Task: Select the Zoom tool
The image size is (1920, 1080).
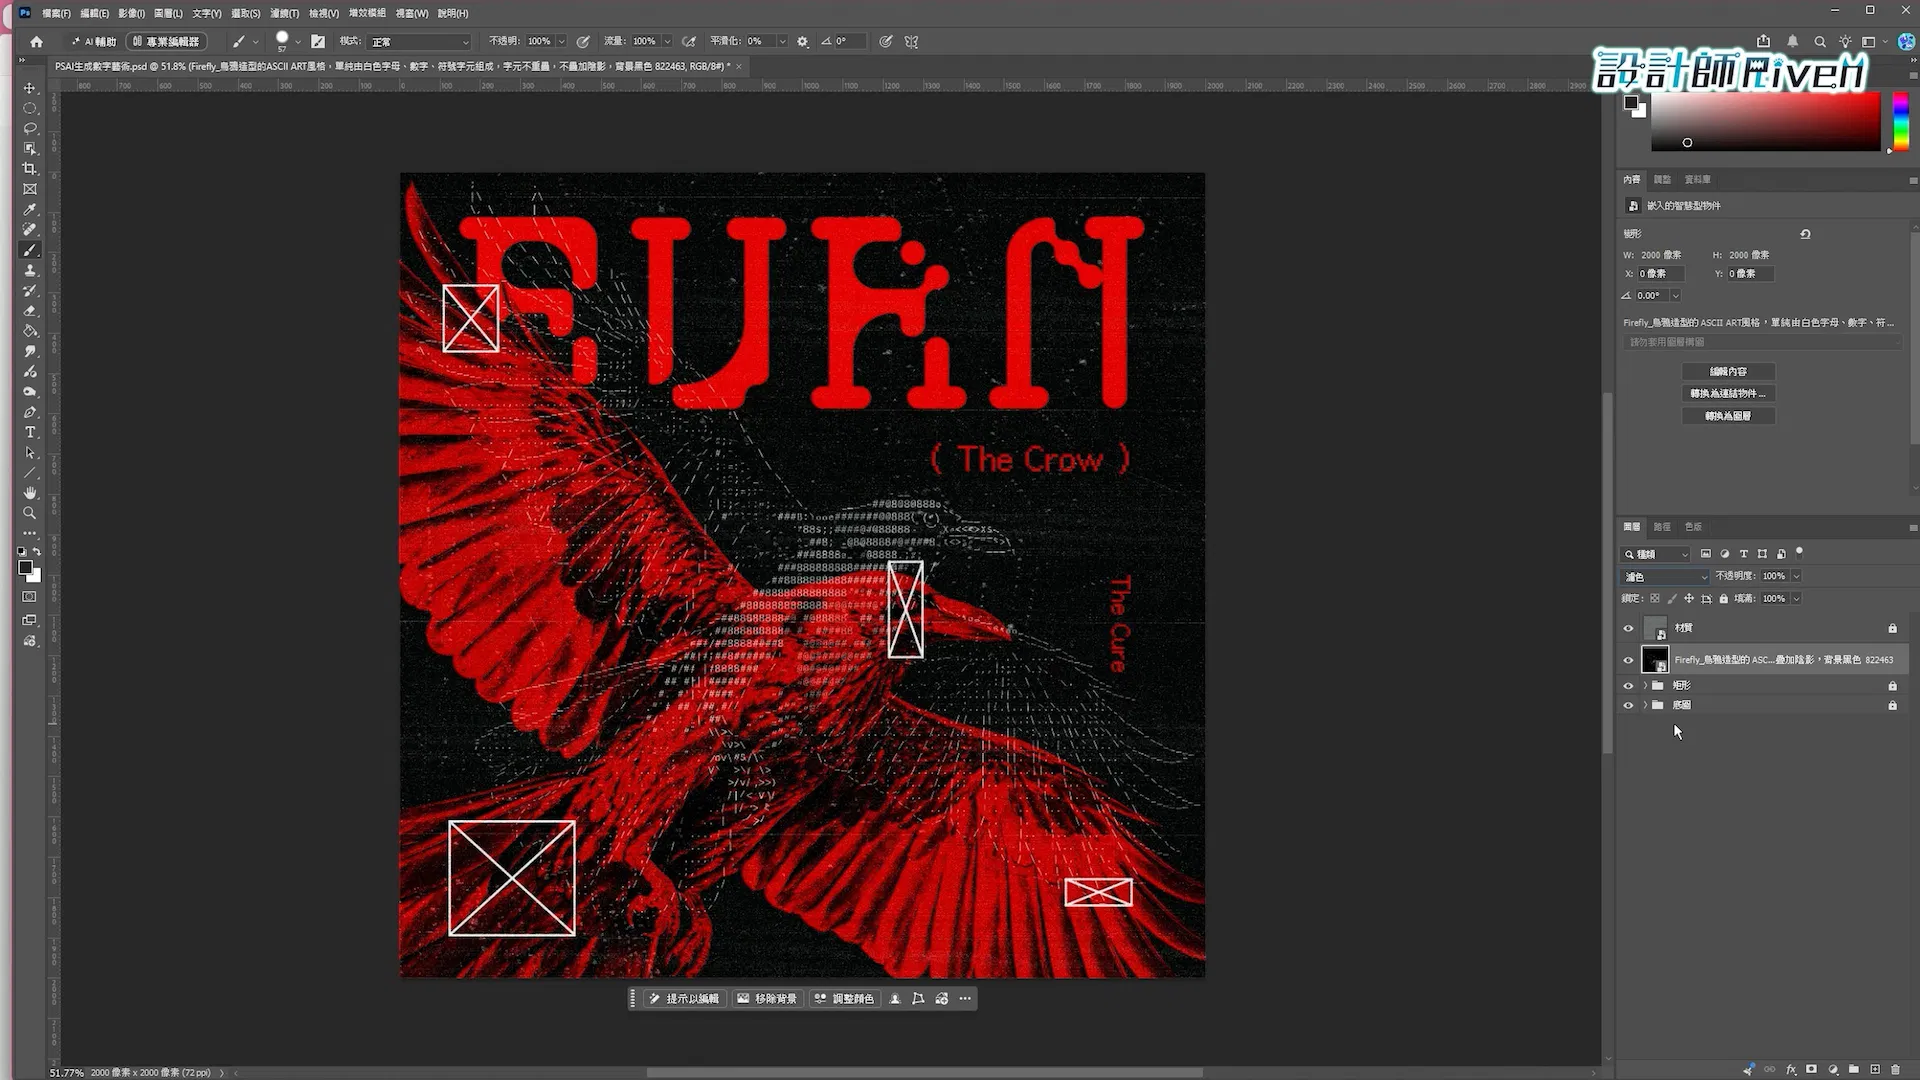Action: 29,513
